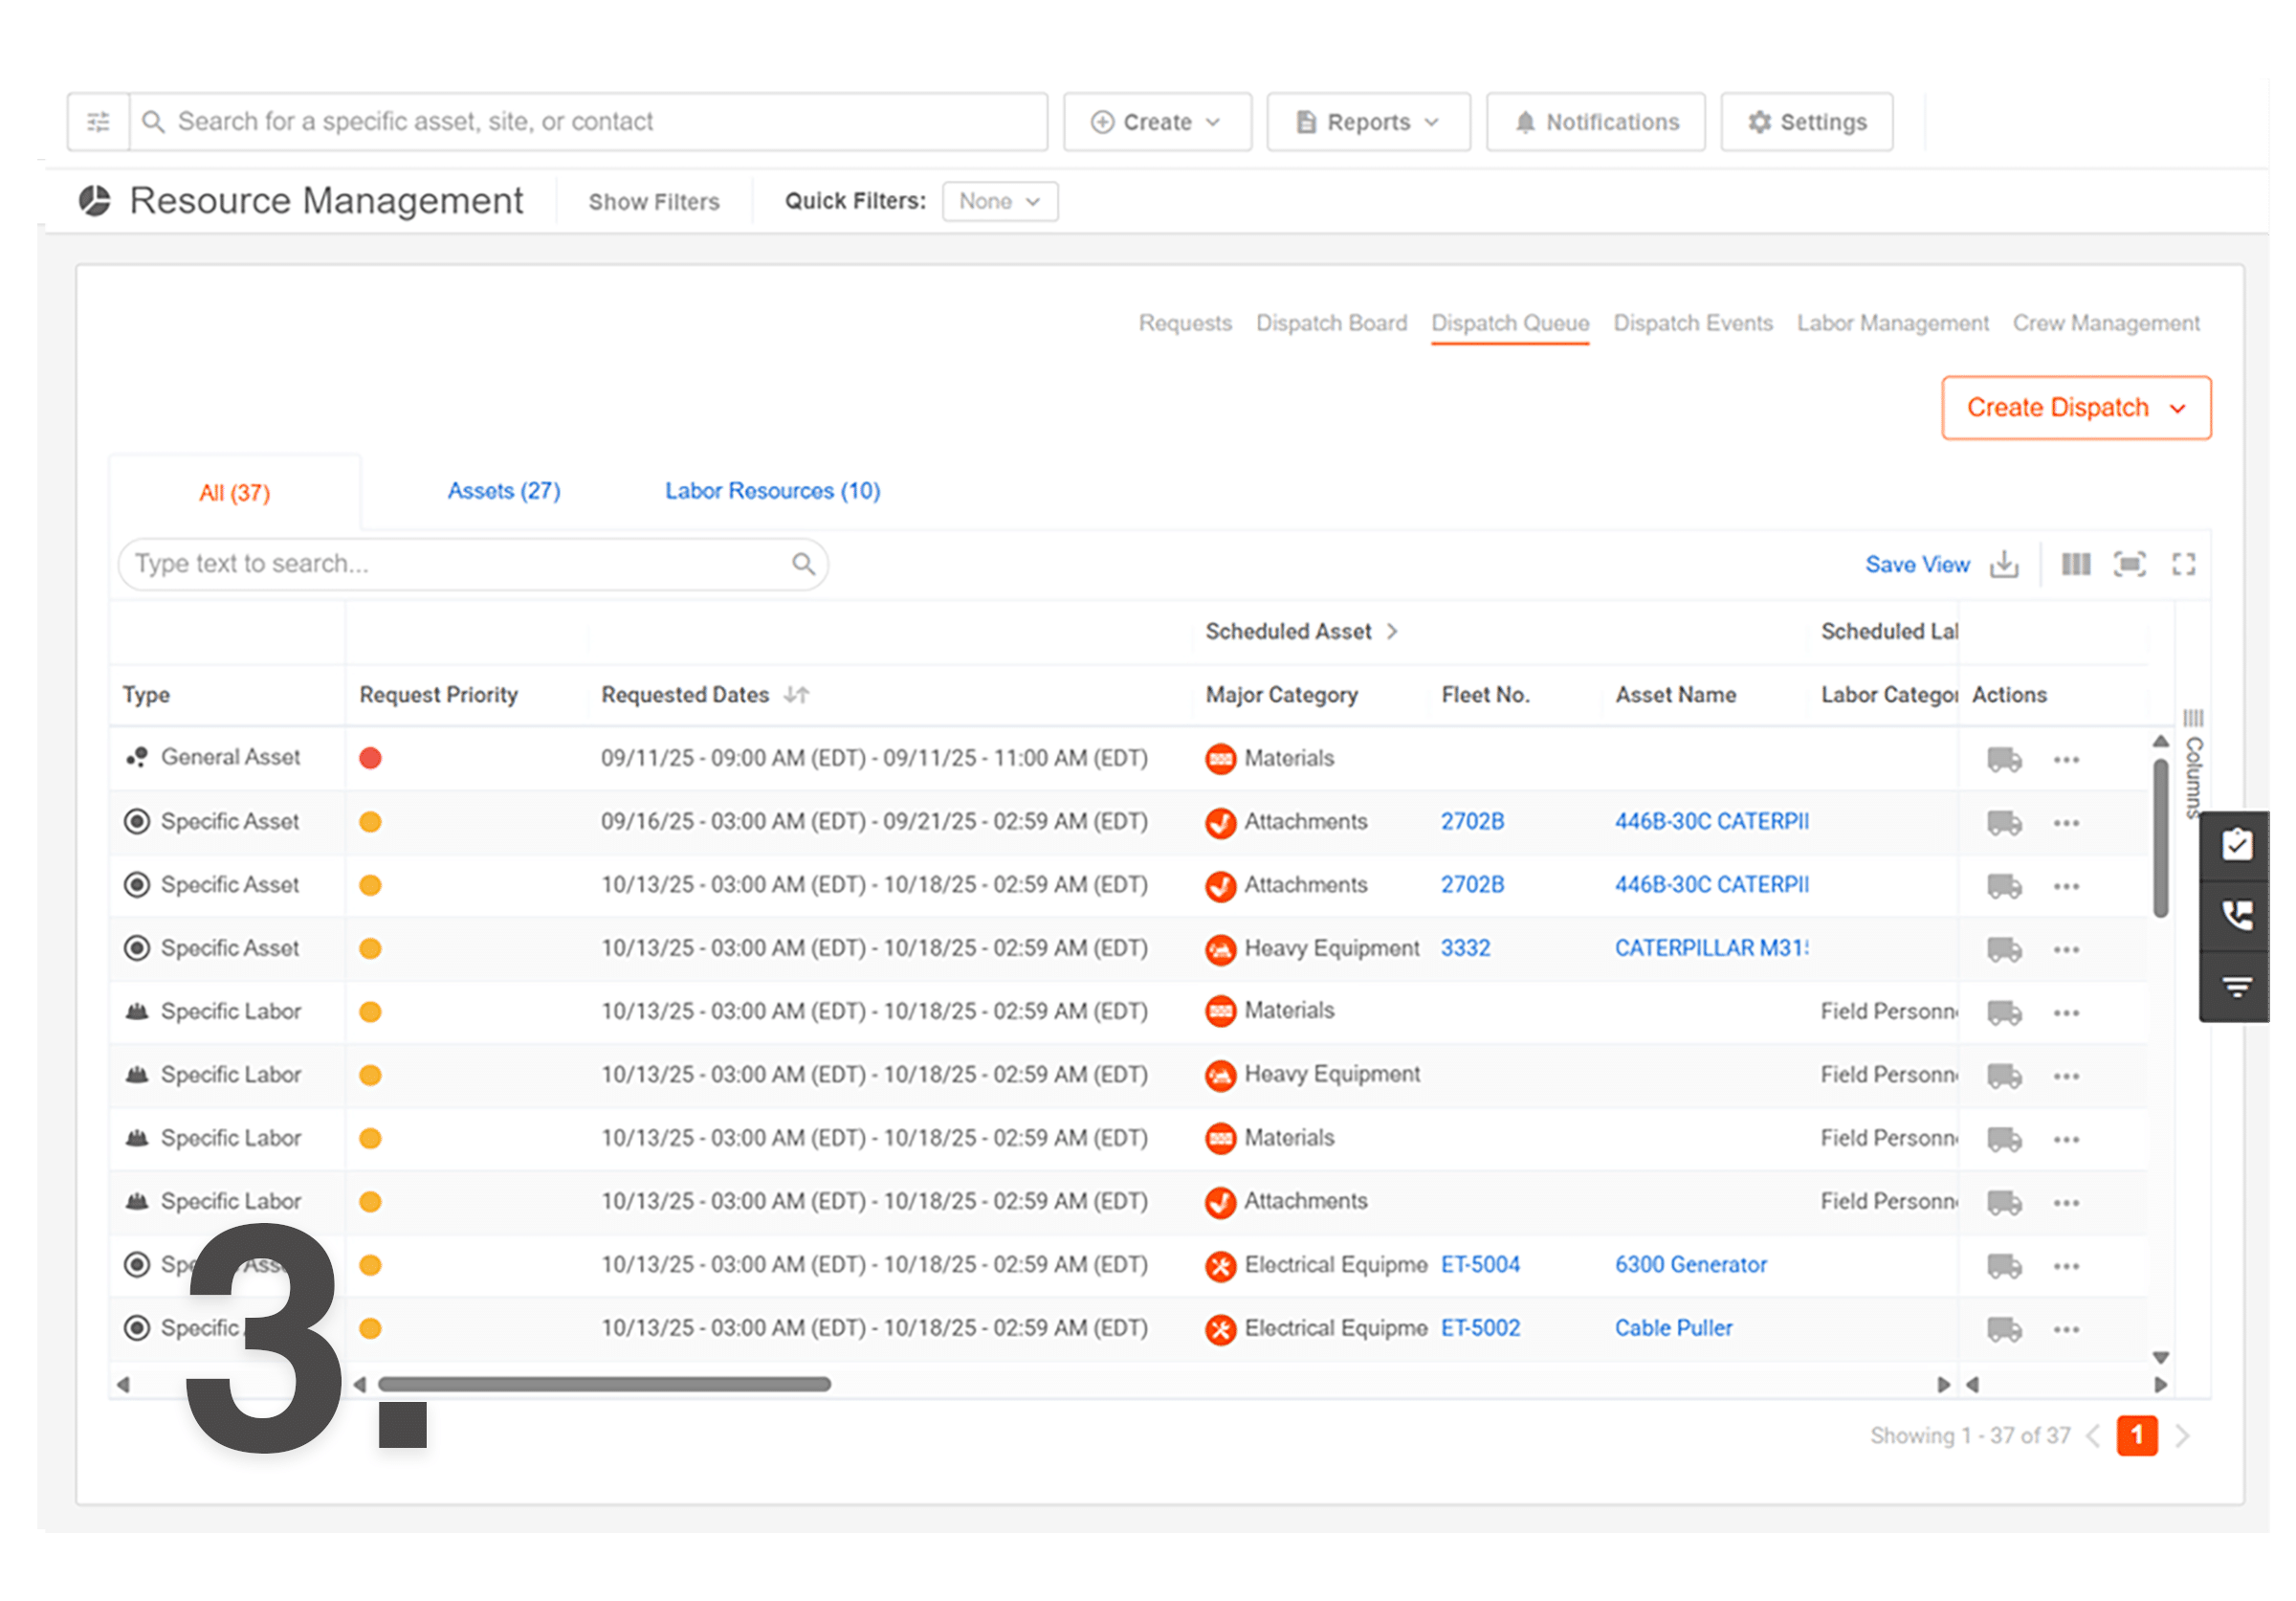This screenshot has width=2296, height=1601.
Task: Open the Cable Puller asset link
Action: tap(1673, 1328)
